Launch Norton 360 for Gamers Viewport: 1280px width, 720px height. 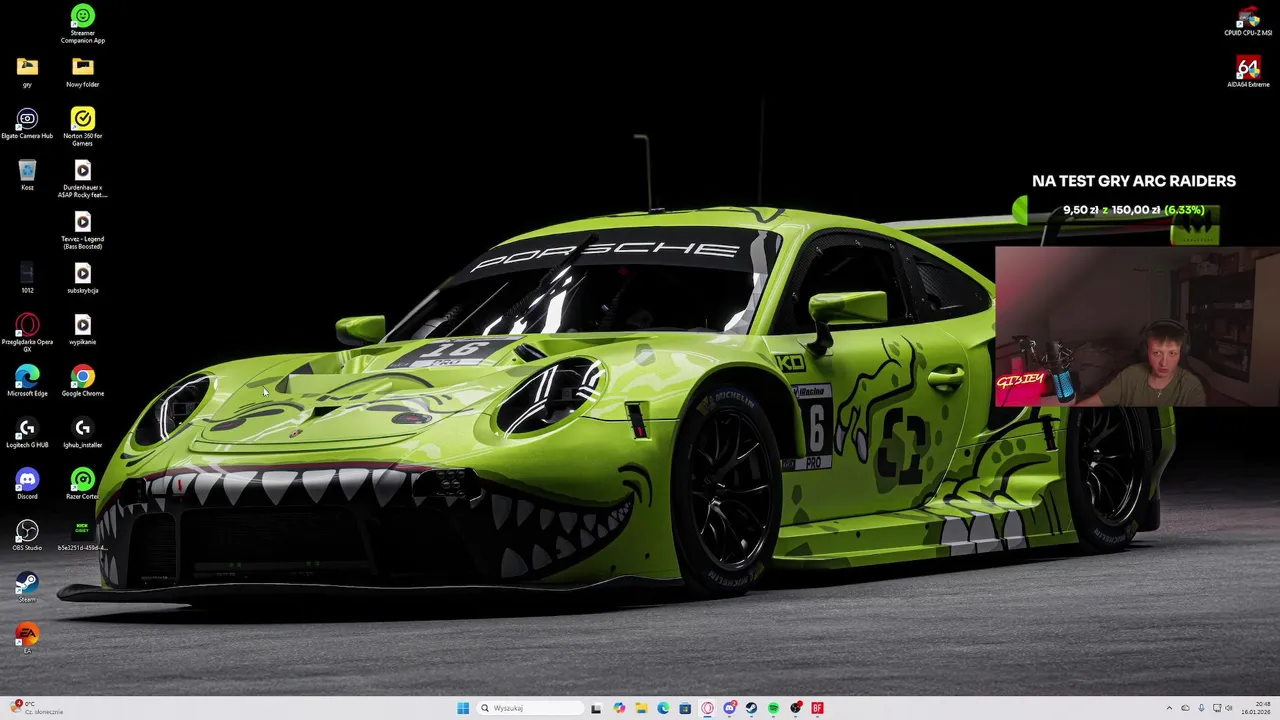click(83, 127)
